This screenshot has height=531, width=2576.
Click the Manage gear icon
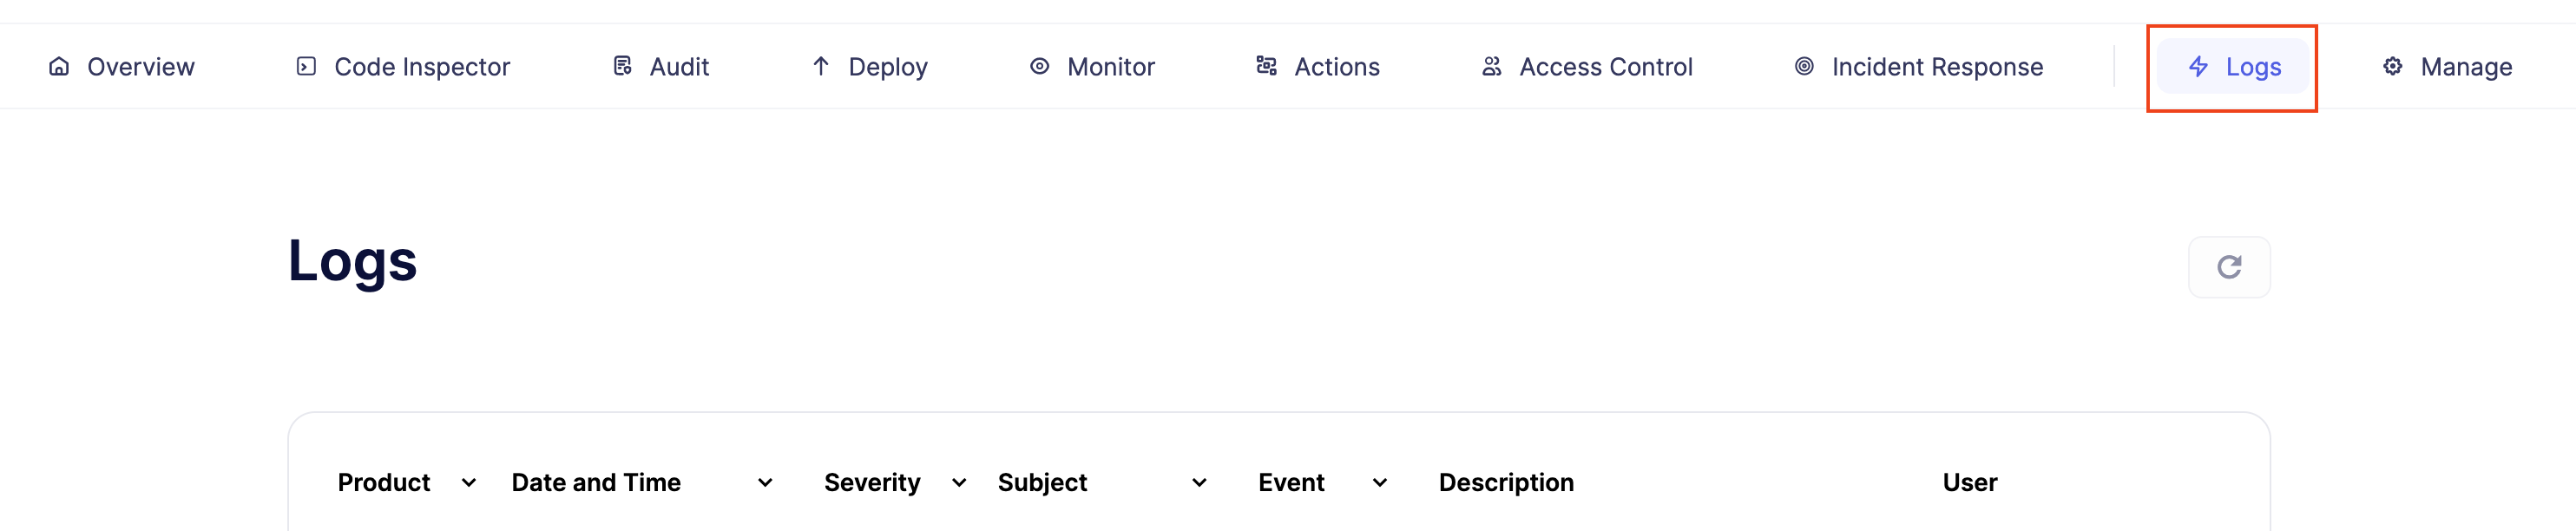pos(2393,66)
